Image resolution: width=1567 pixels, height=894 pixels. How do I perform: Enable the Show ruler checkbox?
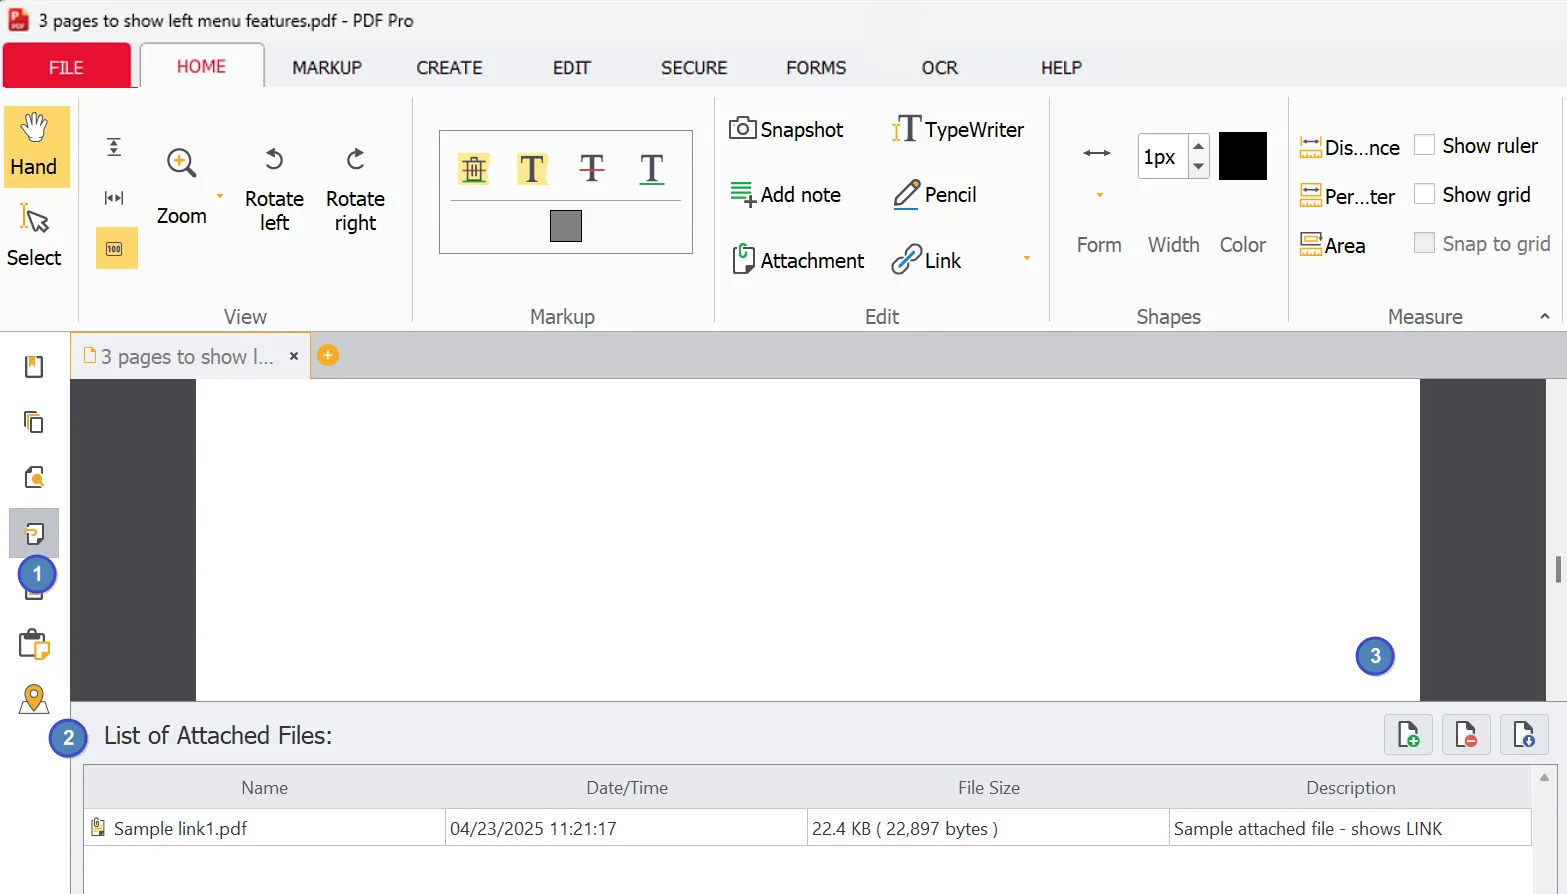[x=1425, y=145]
